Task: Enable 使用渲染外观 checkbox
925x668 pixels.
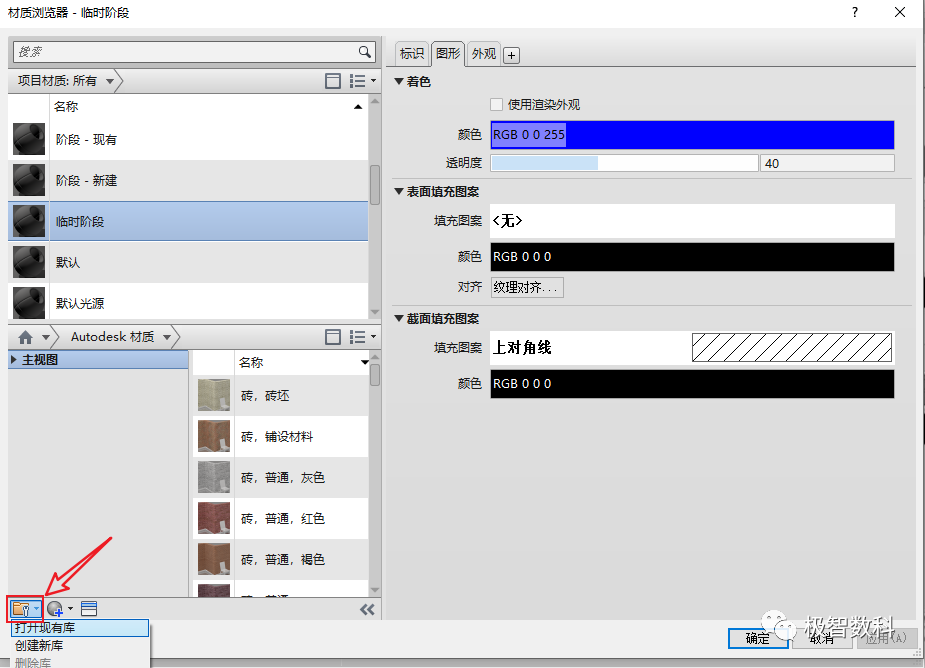Action: [x=497, y=105]
